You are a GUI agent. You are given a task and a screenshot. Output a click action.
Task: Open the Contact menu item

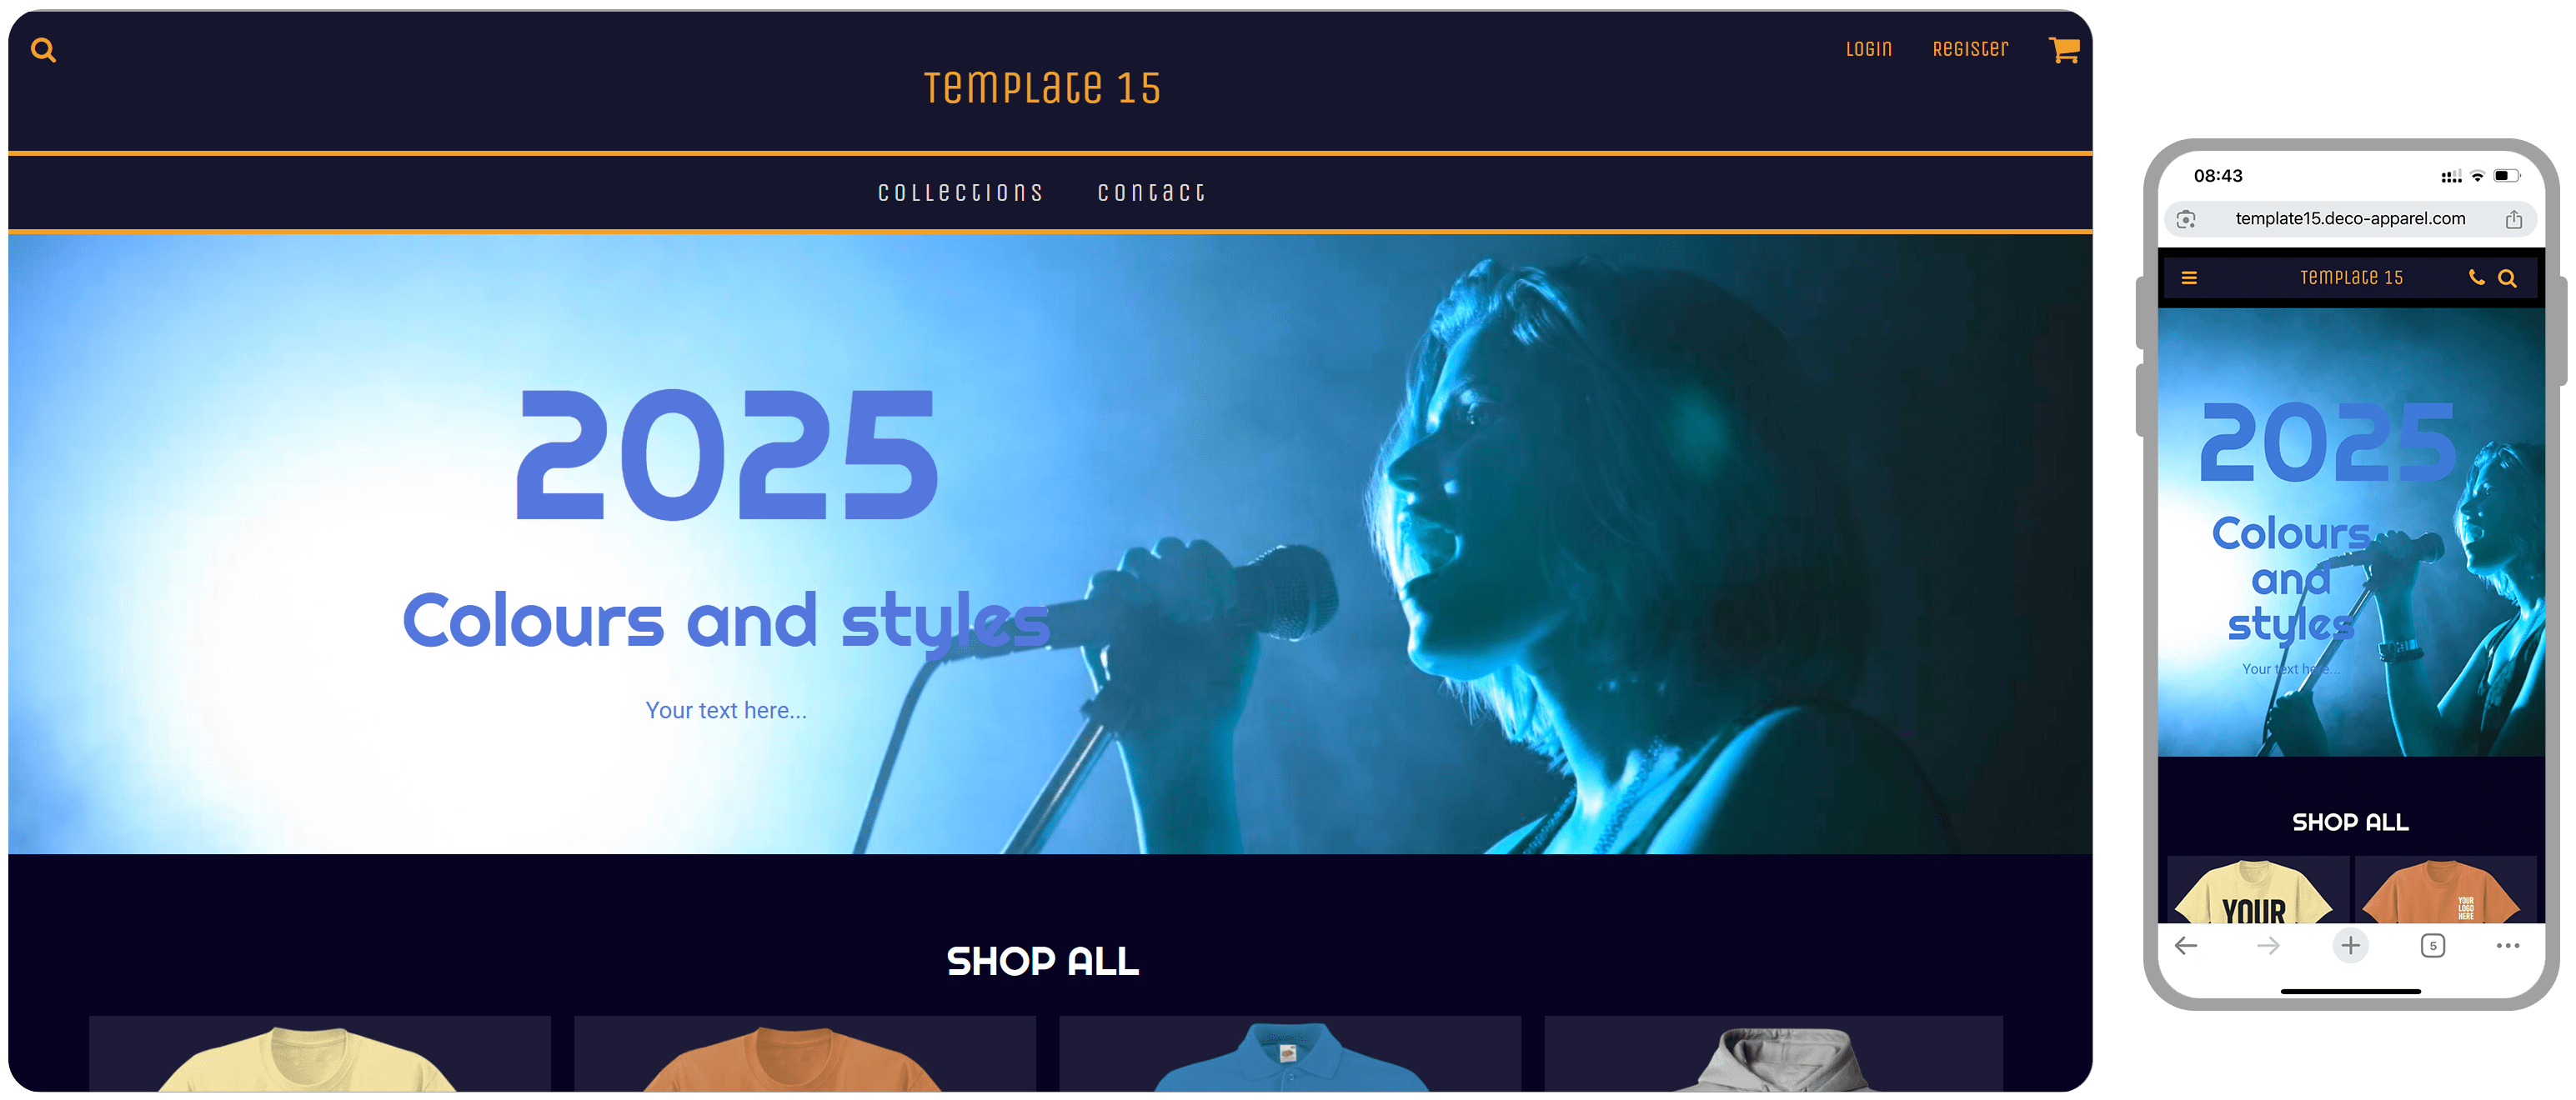pyautogui.click(x=1152, y=192)
